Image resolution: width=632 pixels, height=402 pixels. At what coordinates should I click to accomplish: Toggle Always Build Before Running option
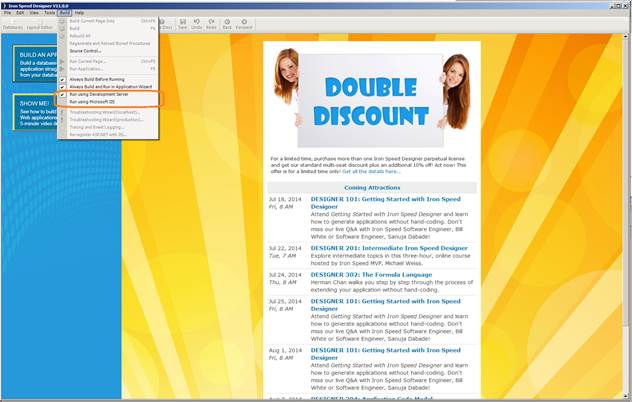[x=108, y=79]
